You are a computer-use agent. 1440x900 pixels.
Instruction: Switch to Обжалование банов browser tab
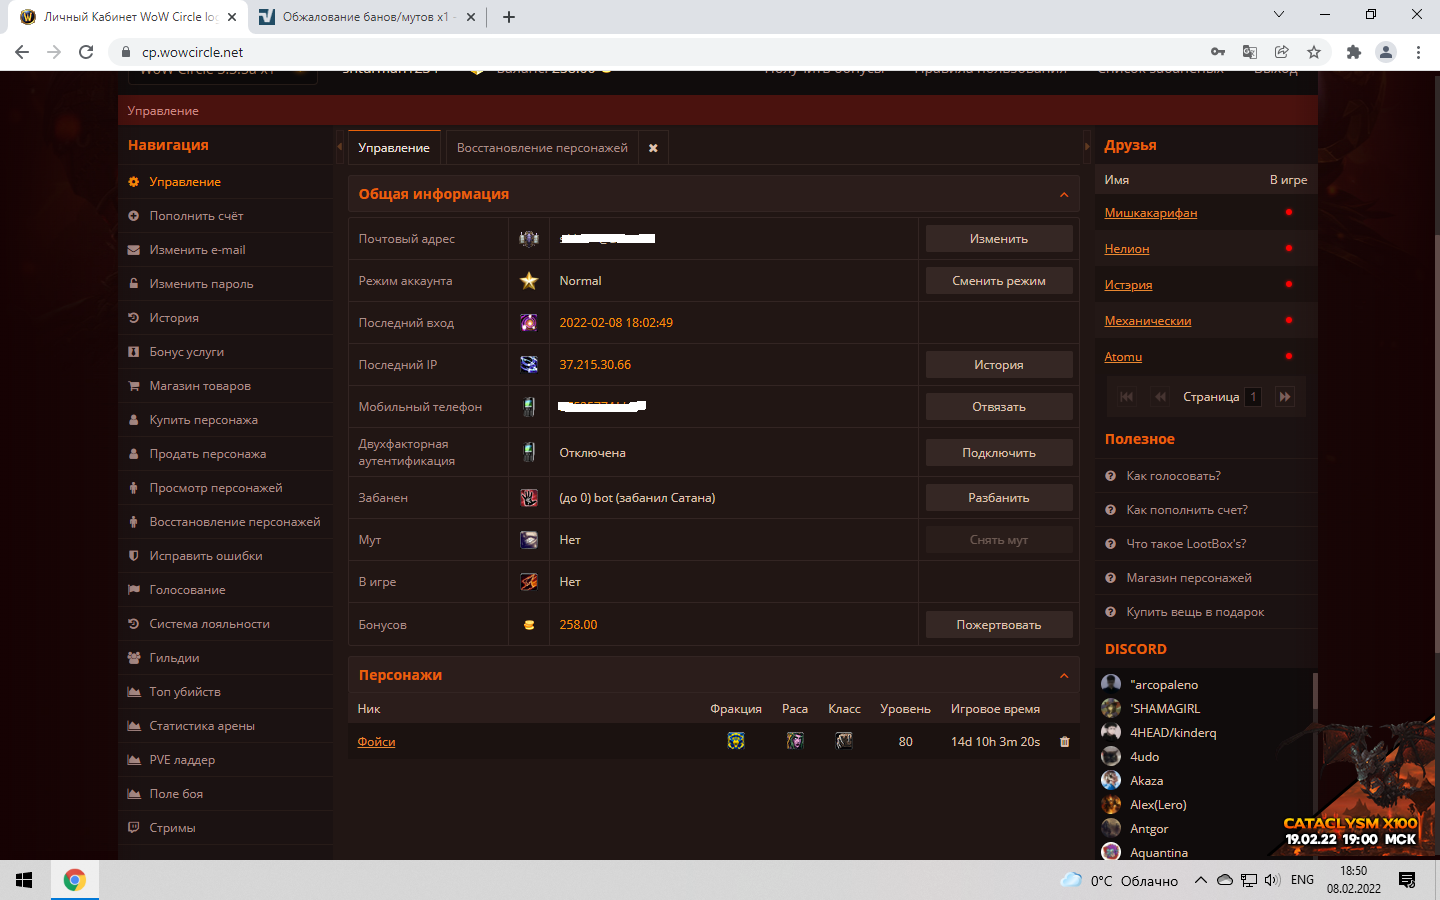tap(365, 17)
